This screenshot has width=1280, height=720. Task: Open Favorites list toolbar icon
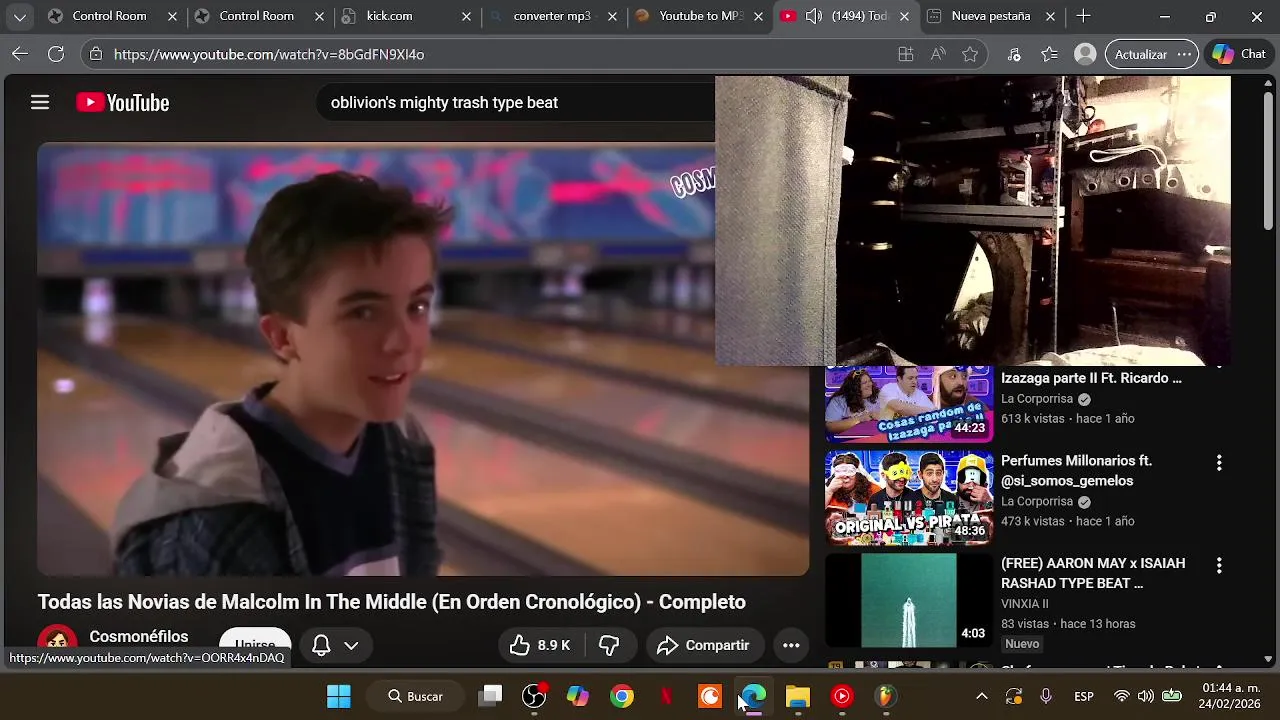coord(1049,54)
